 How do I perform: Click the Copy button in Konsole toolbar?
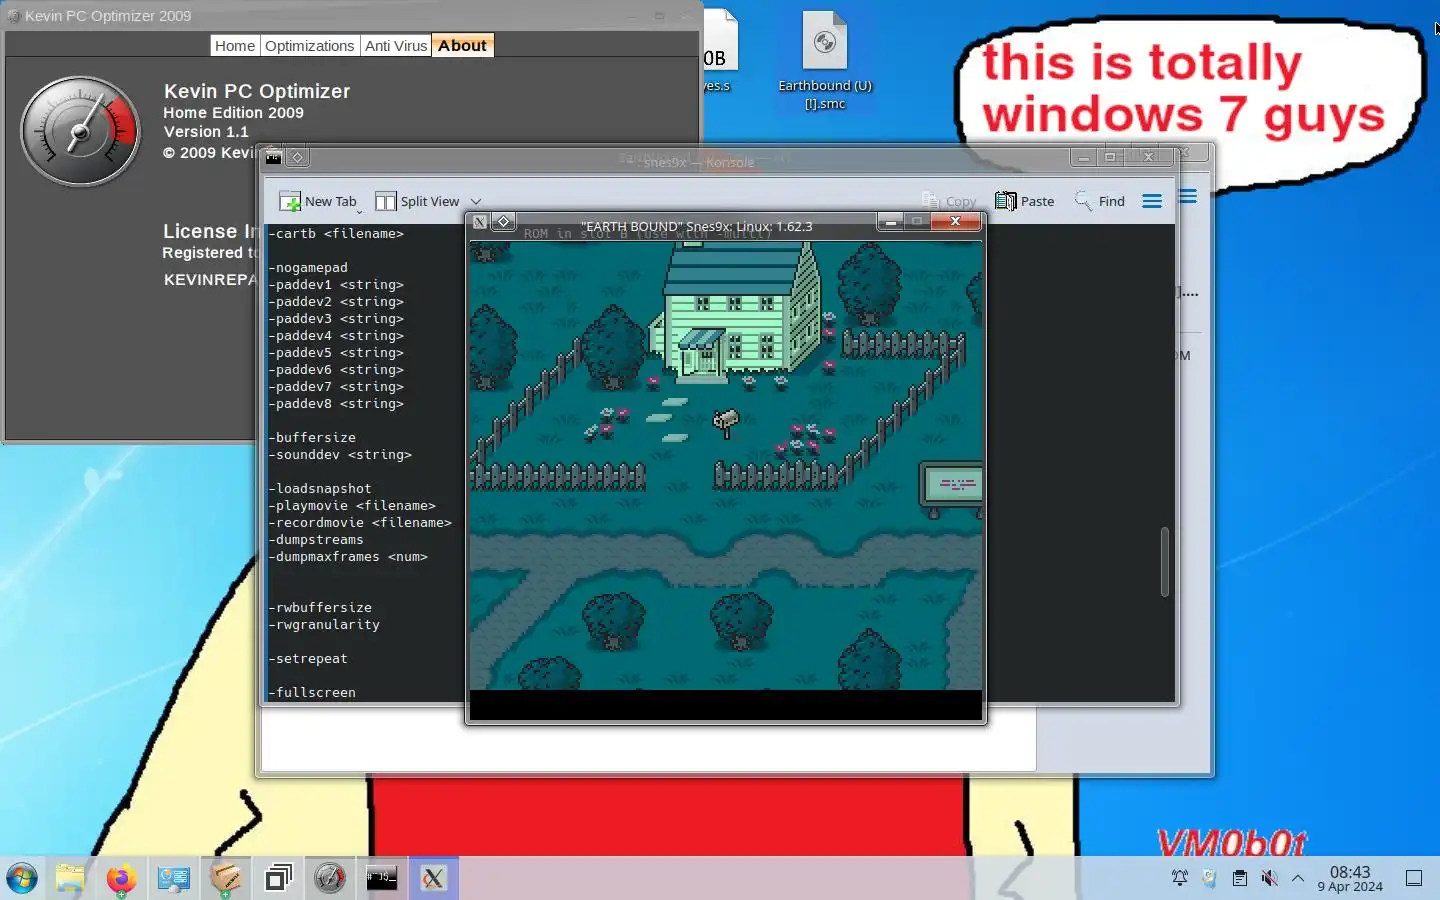pyautogui.click(x=949, y=201)
